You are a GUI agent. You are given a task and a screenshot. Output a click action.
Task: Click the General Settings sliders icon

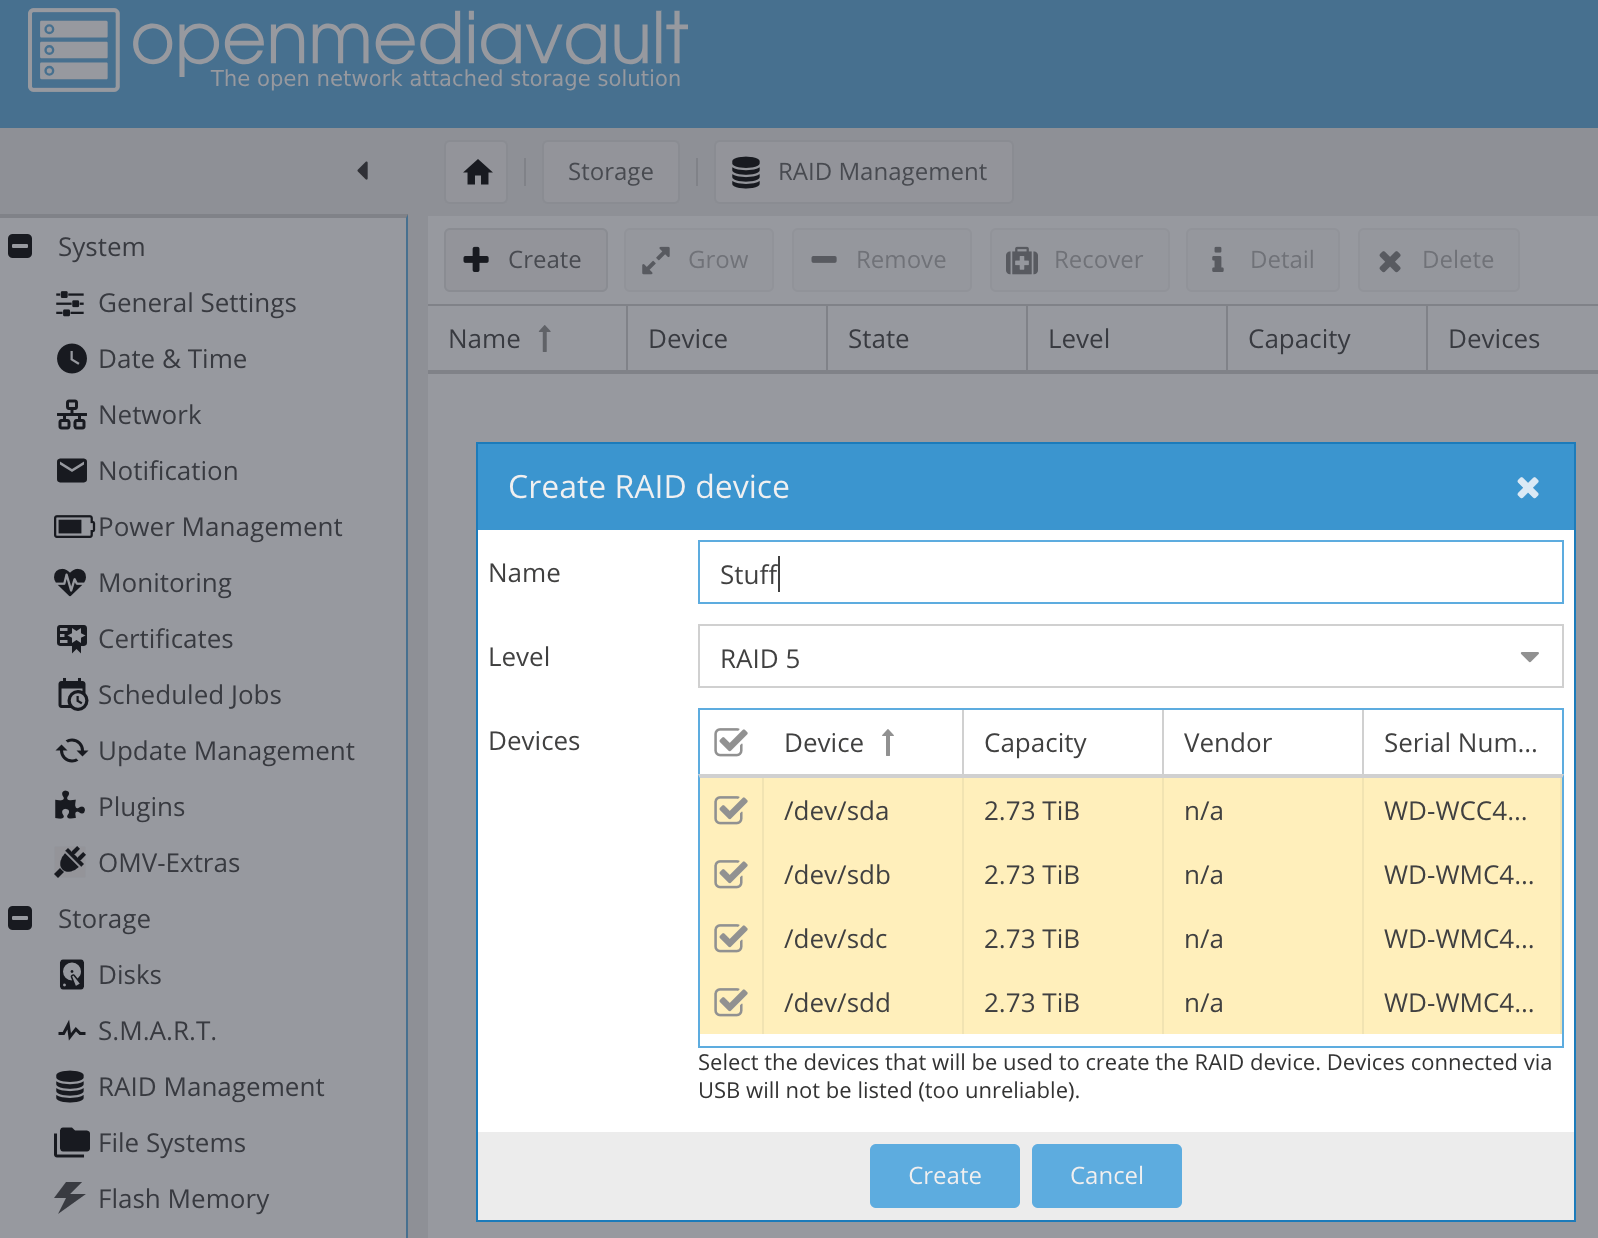pos(70,303)
